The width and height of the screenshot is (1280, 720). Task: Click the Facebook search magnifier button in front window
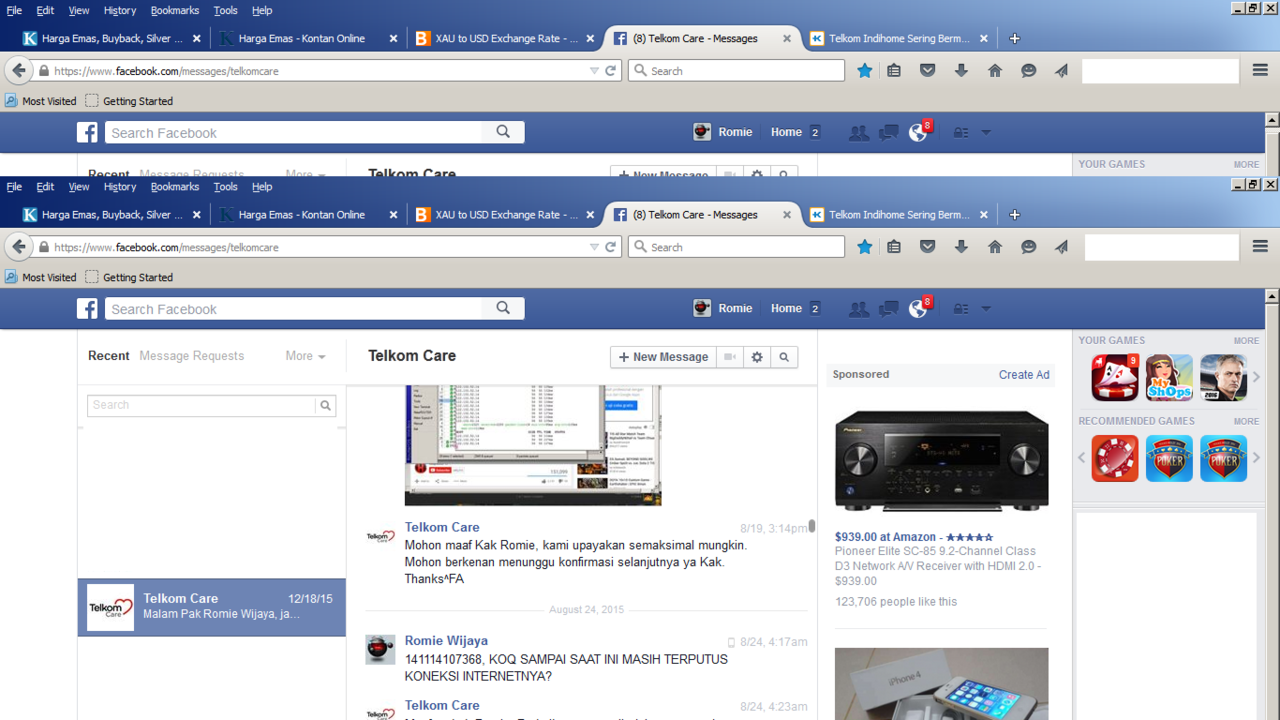(503, 308)
